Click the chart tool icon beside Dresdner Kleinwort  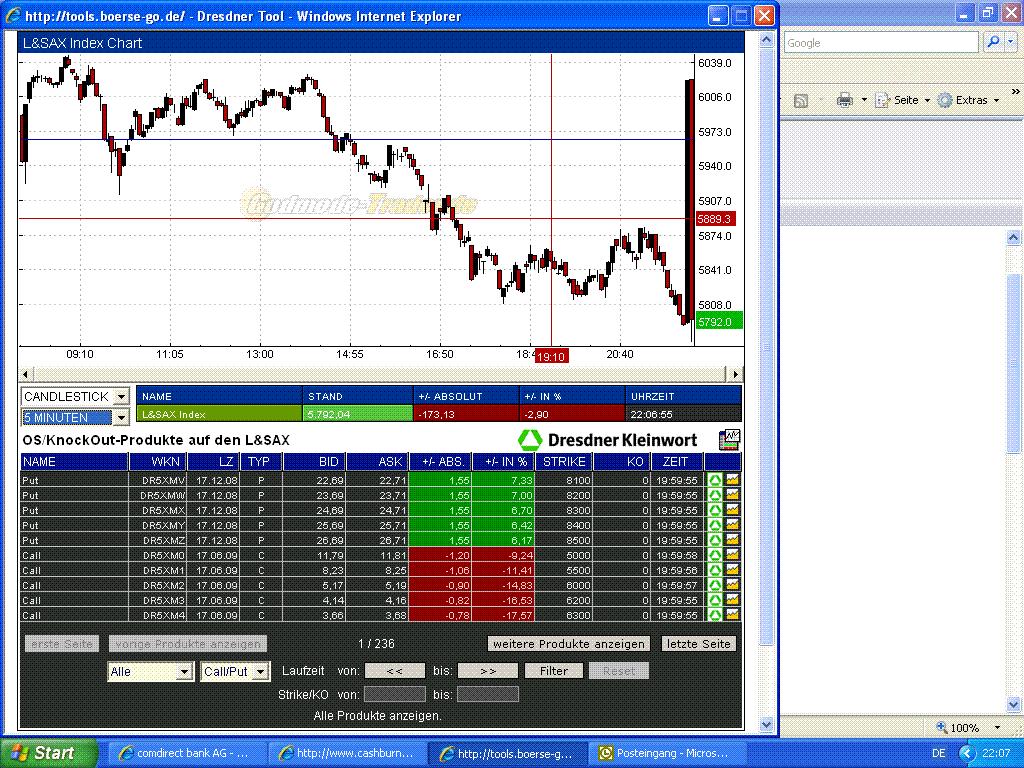tap(729, 440)
